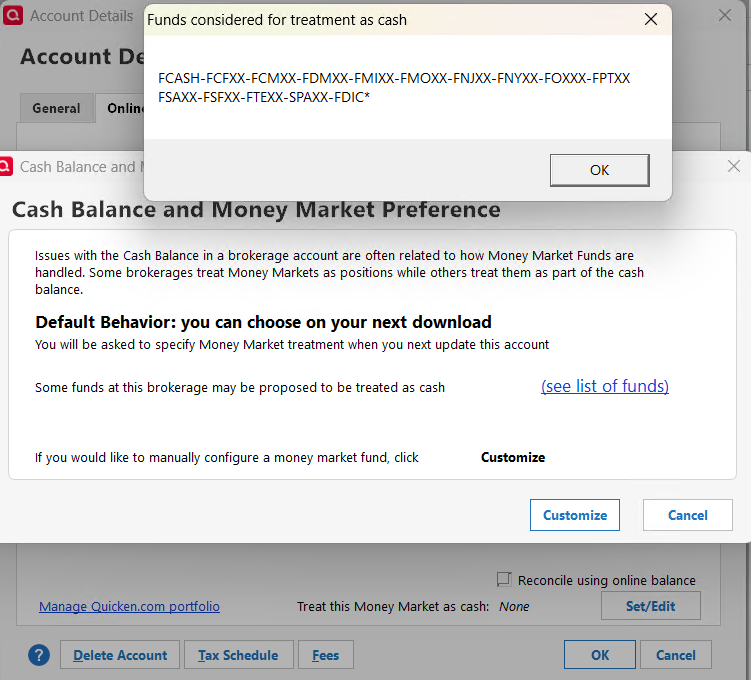This screenshot has width=751, height=680.
Task: Click OK in the funds list popup
Action: (x=600, y=170)
